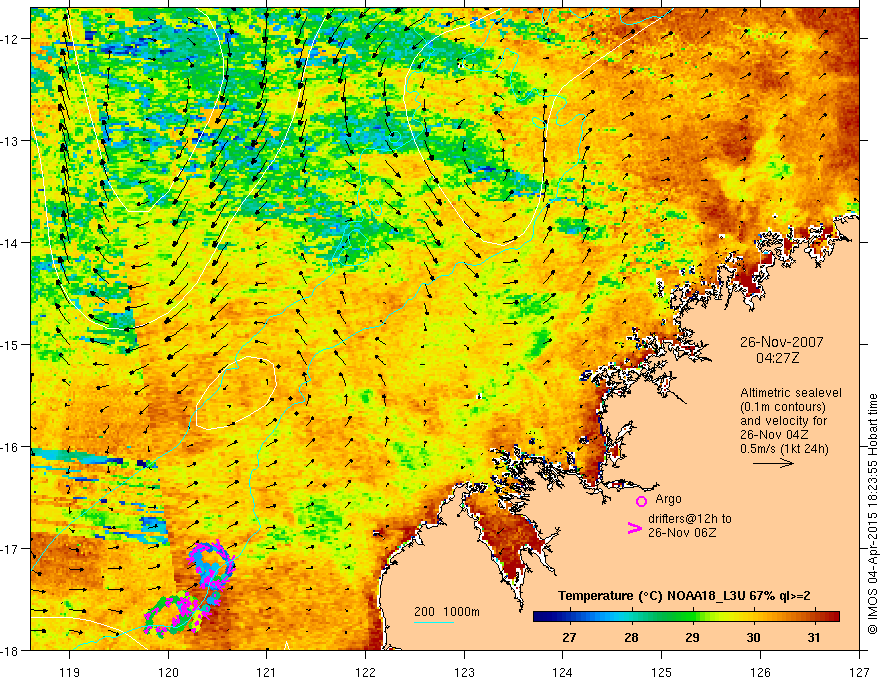Click the cyan 200 1000m isobath legend line
The height and width of the screenshot is (680, 880).
[434, 622]
